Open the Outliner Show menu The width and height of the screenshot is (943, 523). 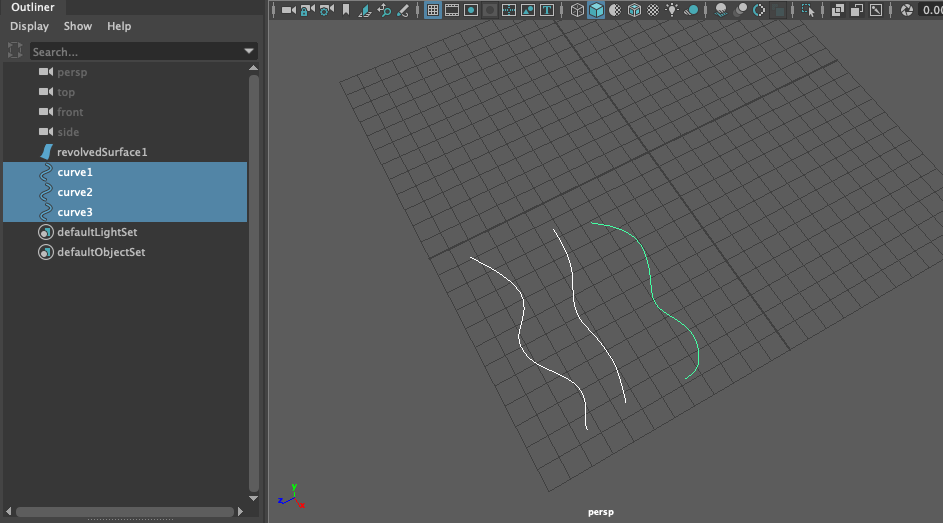point(77,26)
